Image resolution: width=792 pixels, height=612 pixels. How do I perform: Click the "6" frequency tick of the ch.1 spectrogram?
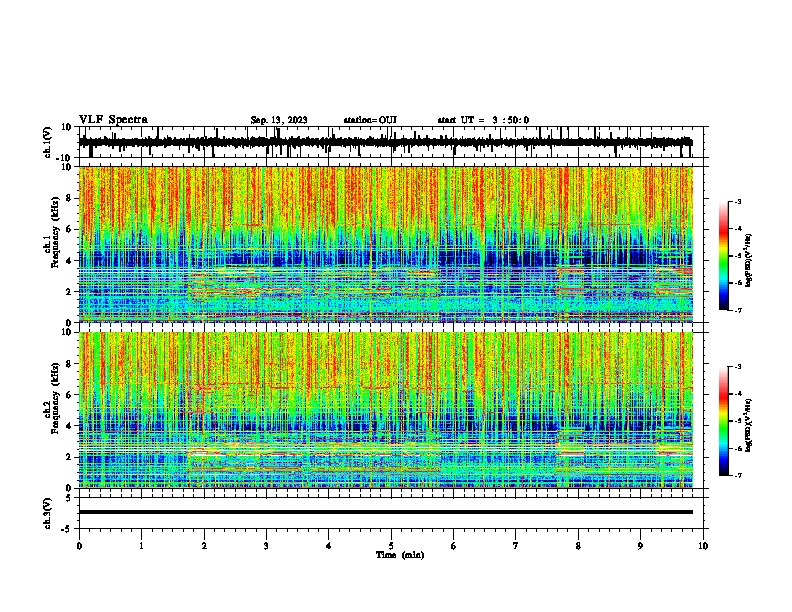click(x=69, y=229)
